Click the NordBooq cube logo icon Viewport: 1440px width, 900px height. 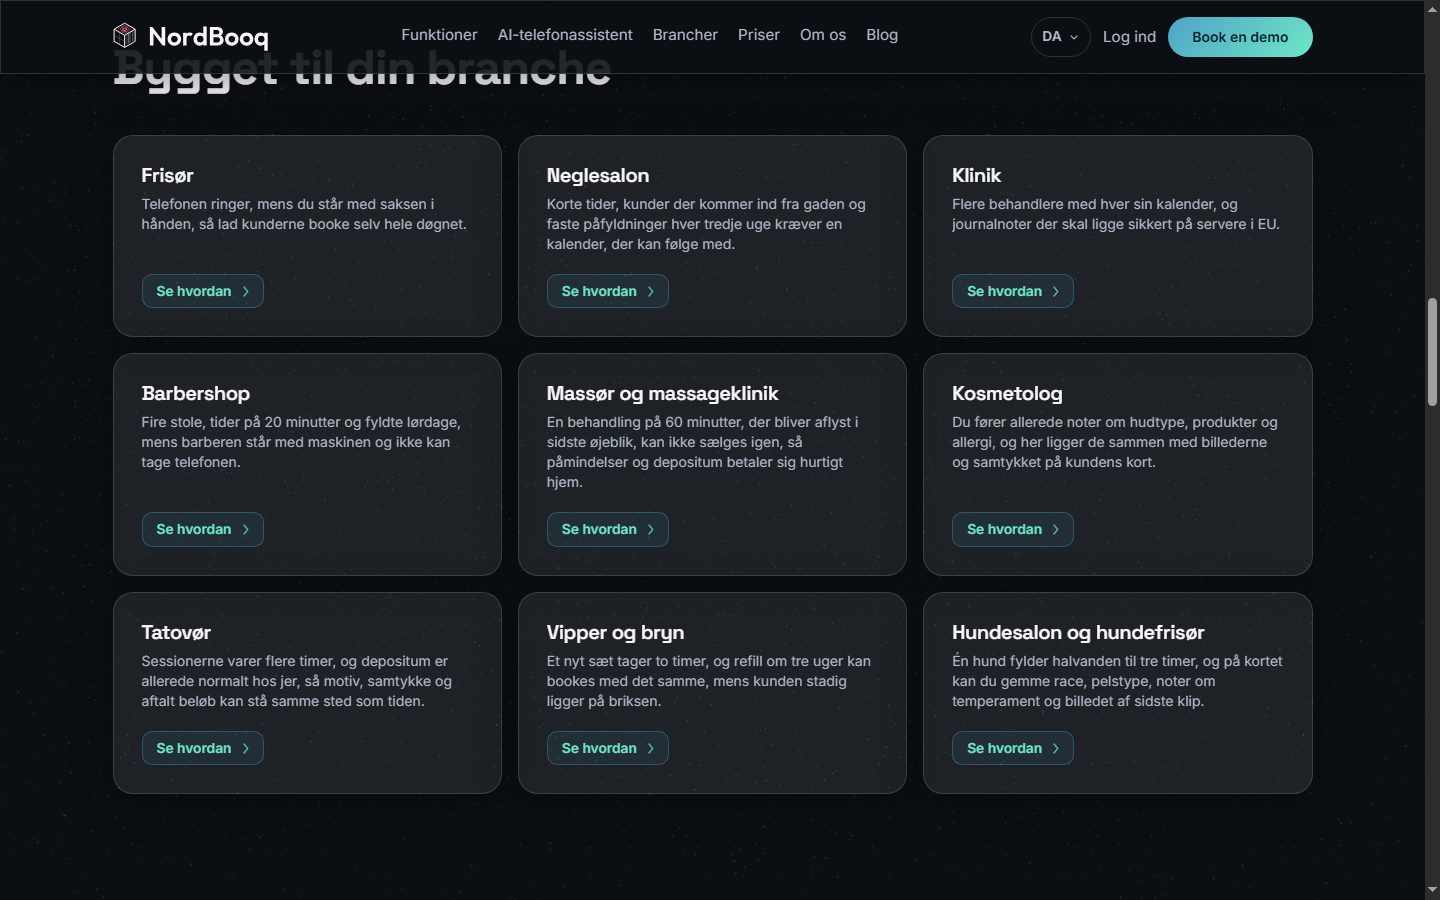pyautogui.click(x=124, y=36)
